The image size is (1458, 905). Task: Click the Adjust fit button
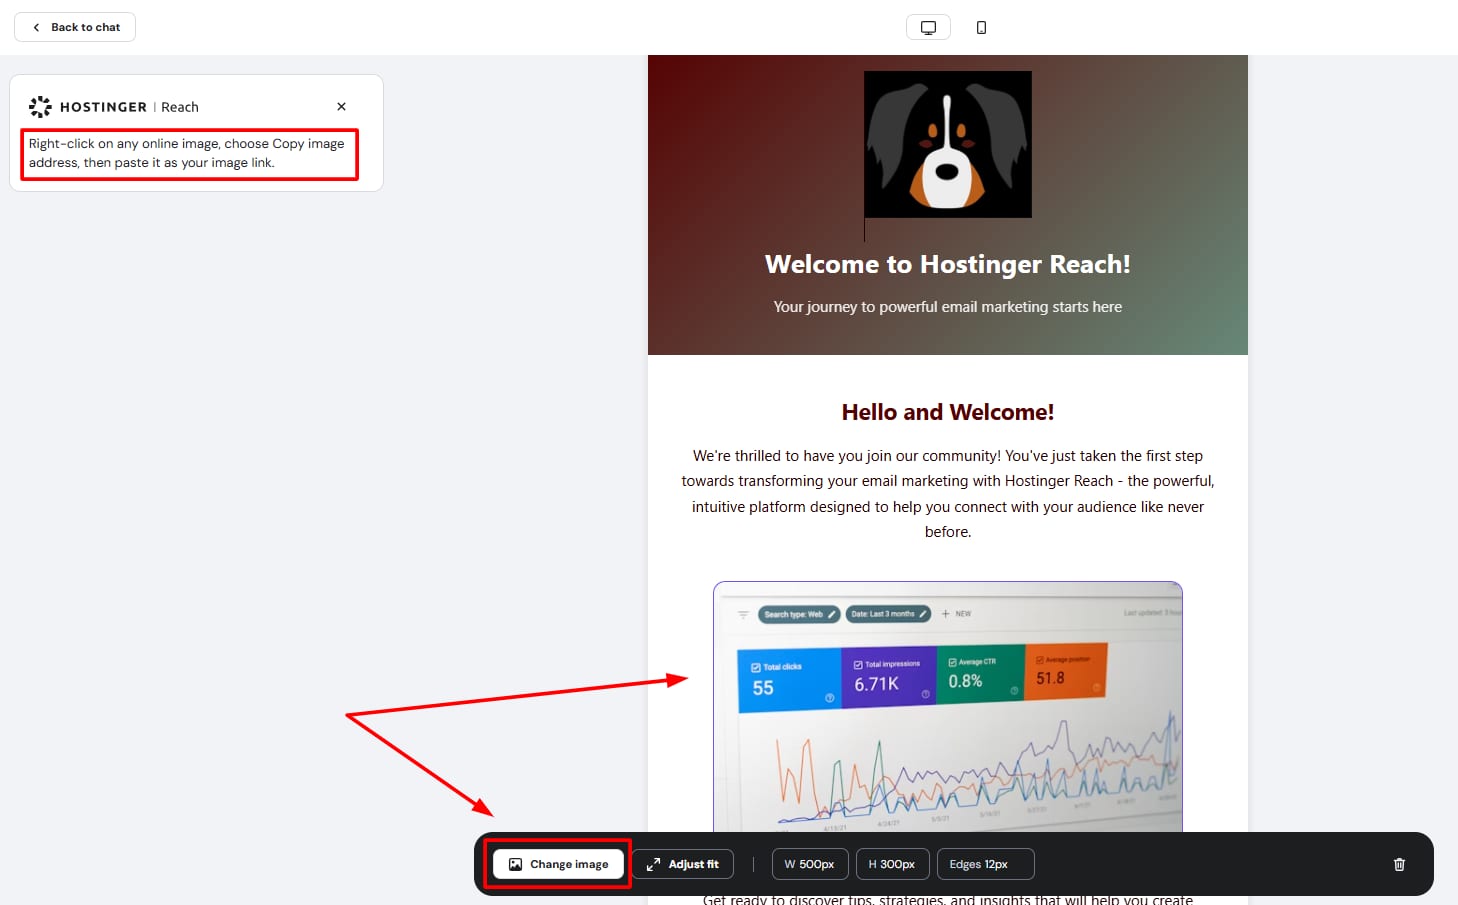point(683,864)
